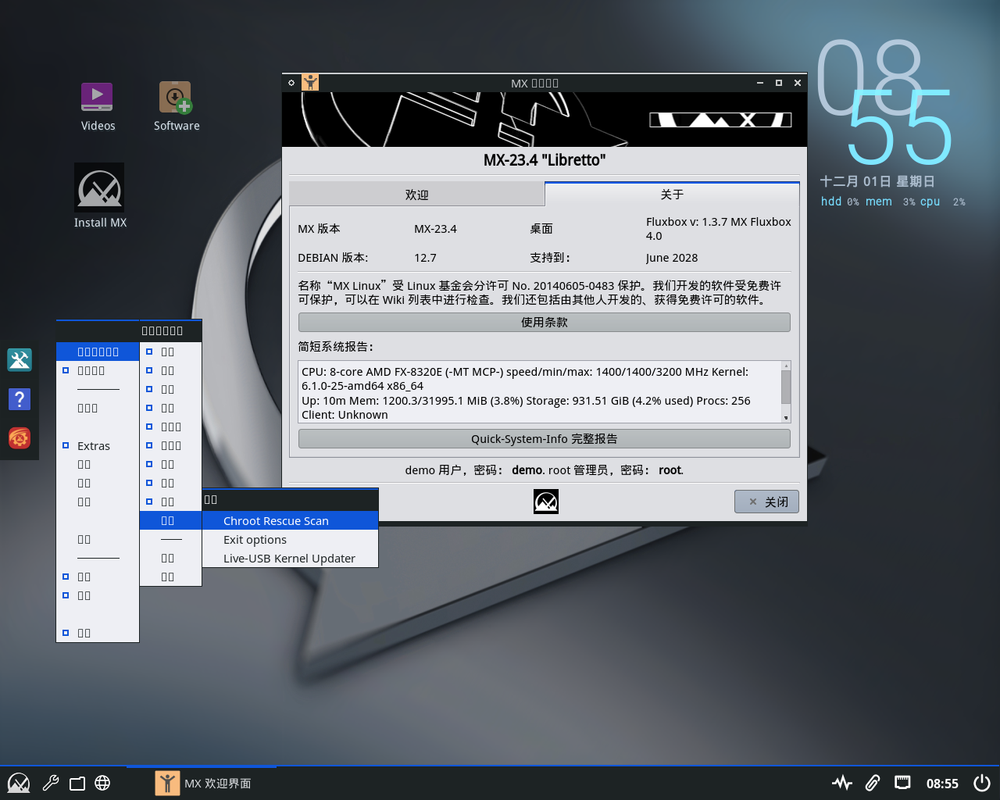1000x800 pixels.
Task: Open the tools icon in the left dock
Action: coord(19,360)
